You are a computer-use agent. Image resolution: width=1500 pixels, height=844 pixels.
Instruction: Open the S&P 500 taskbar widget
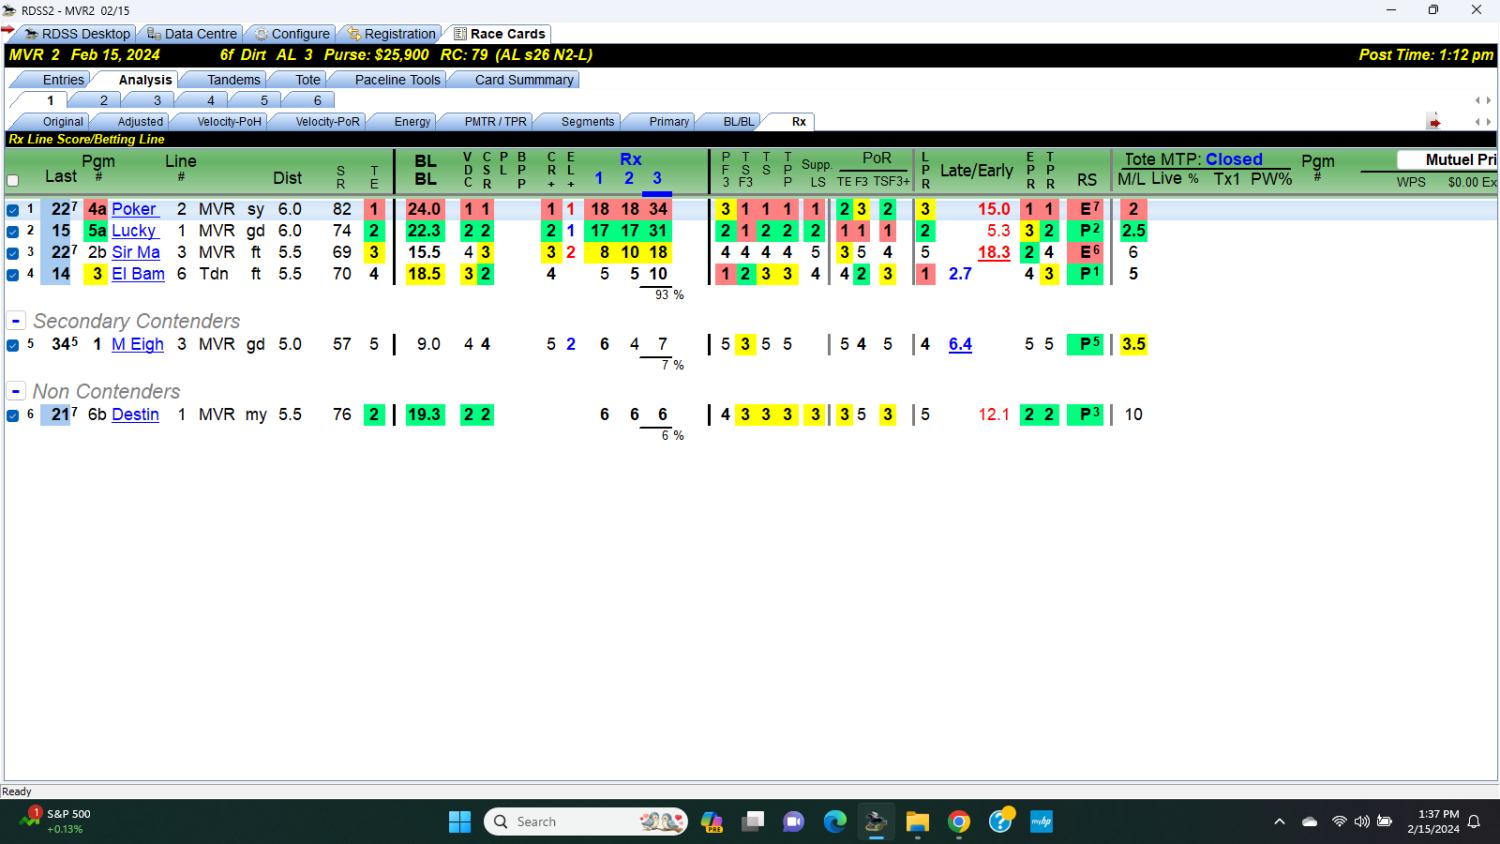[55, 821]
